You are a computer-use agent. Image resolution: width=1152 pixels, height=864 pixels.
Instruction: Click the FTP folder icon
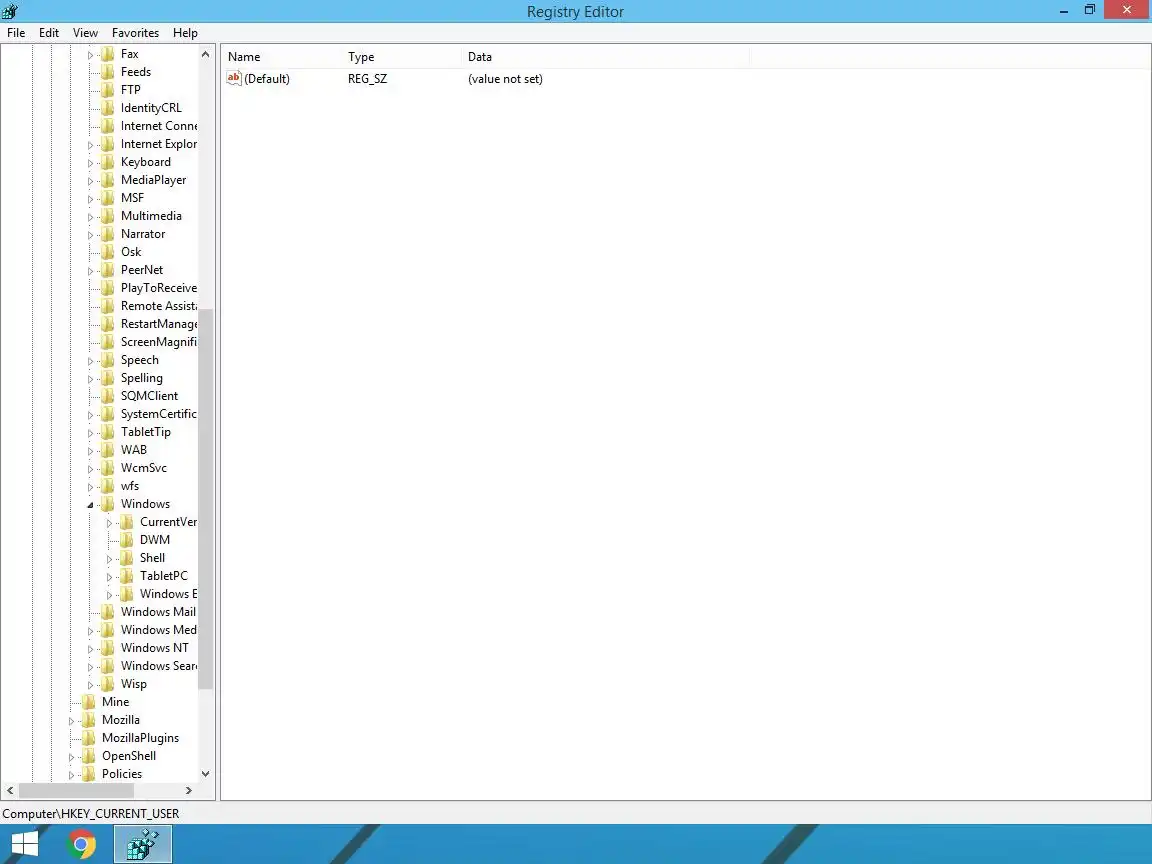[108, 90]
